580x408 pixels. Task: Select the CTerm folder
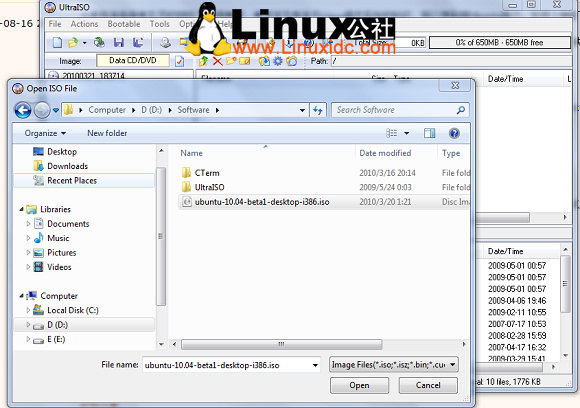[207, 173]
